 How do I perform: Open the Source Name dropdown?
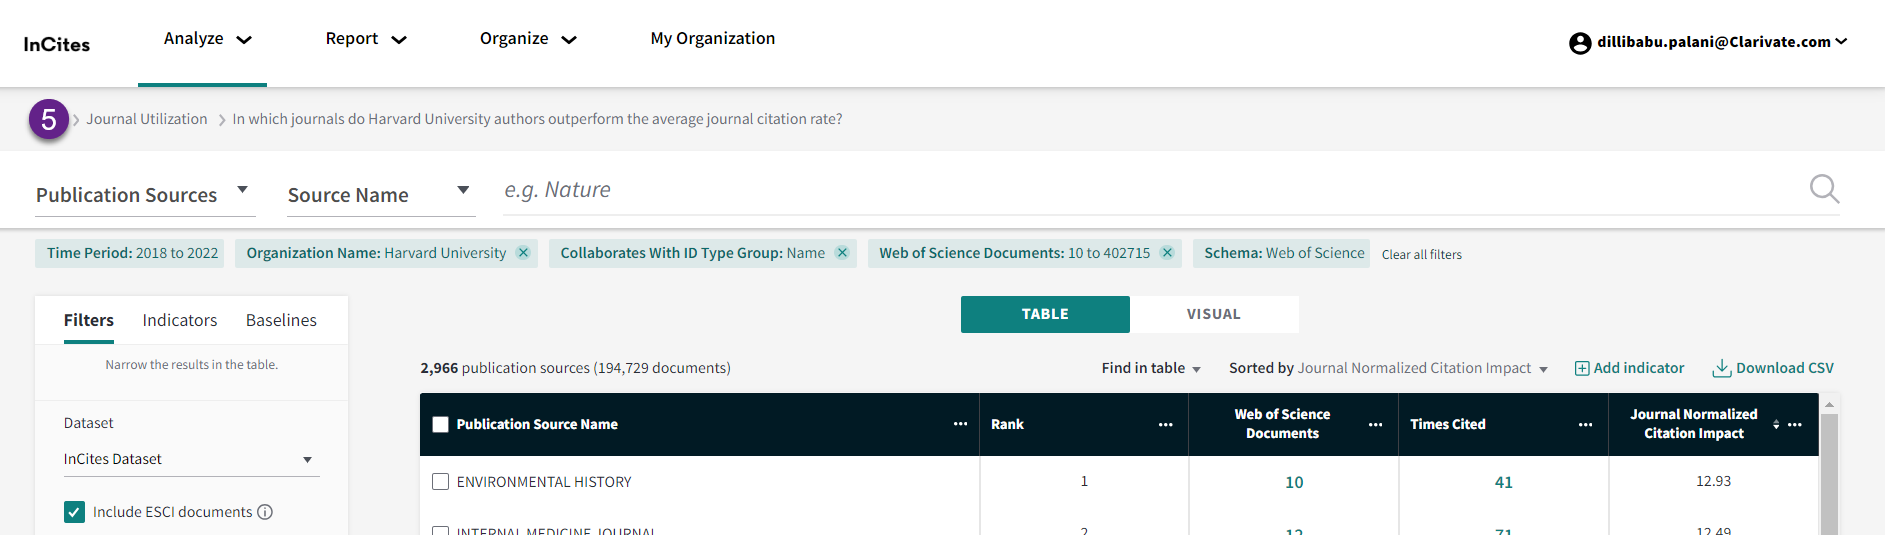pyautogui.click(x=380, y=194)
